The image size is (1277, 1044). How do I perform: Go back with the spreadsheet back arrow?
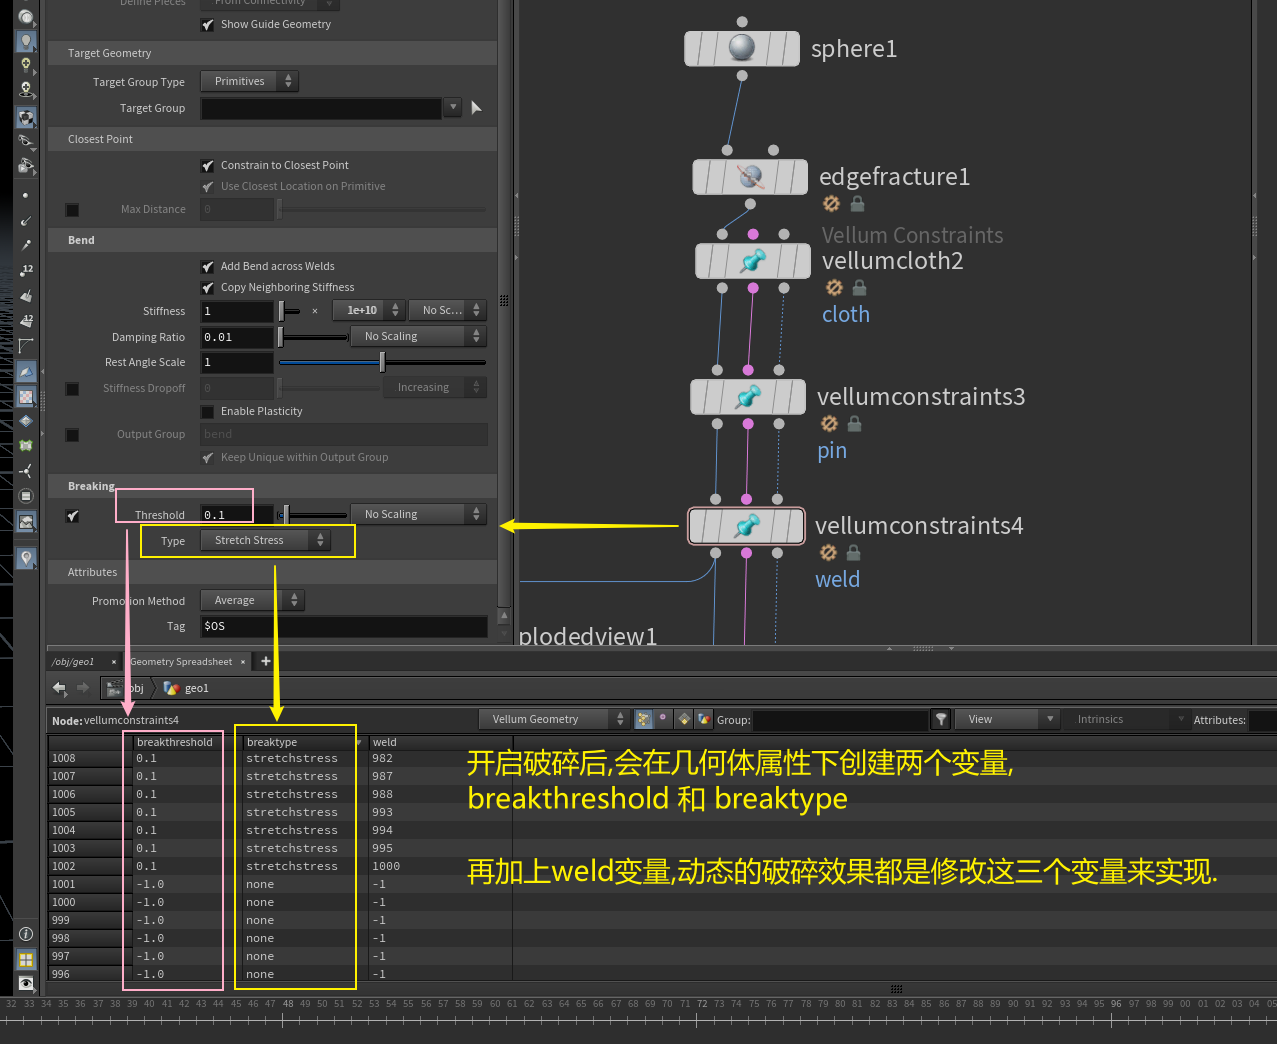pos(59,688)
